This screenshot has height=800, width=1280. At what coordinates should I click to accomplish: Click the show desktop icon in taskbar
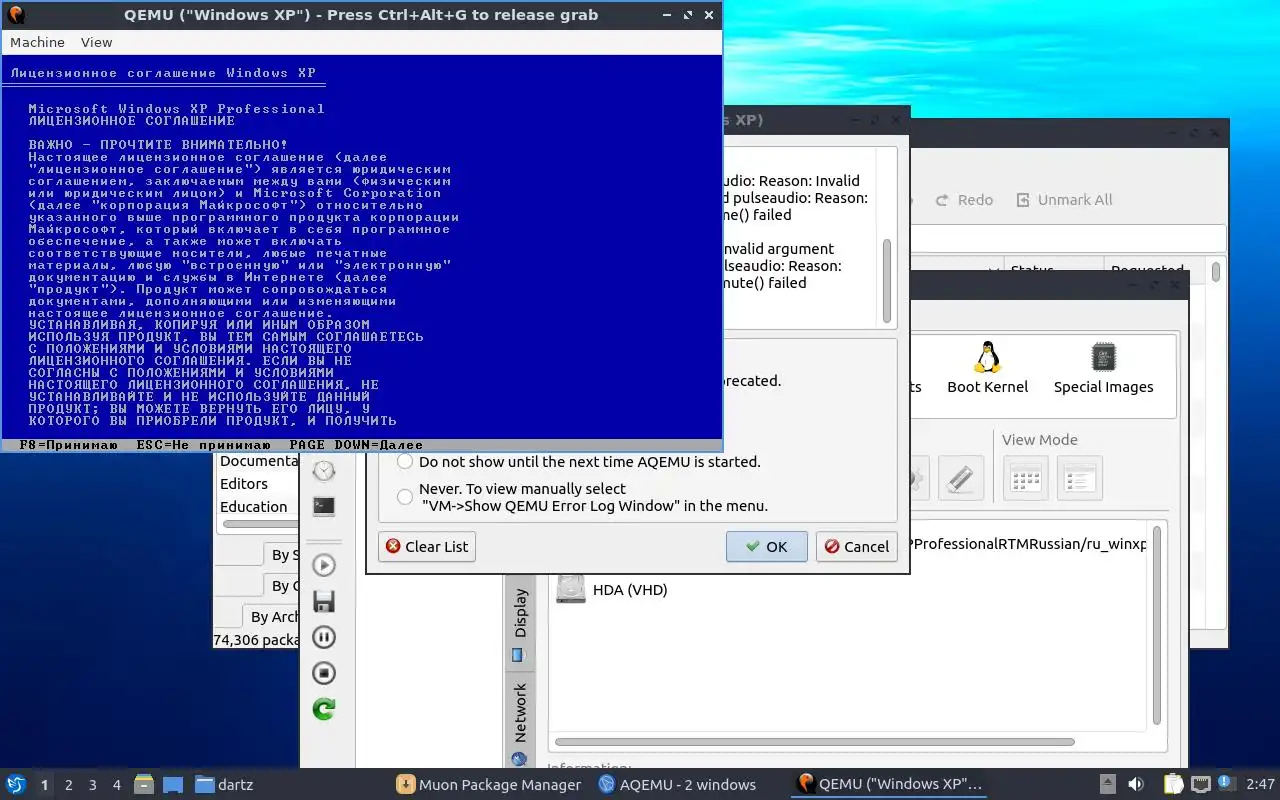(x=172, y=784)
